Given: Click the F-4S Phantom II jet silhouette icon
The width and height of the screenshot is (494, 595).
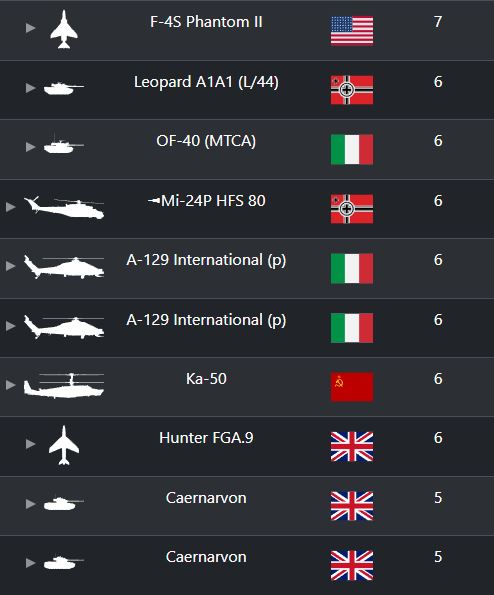Looking at the screenshot, I should click(64, 29).
